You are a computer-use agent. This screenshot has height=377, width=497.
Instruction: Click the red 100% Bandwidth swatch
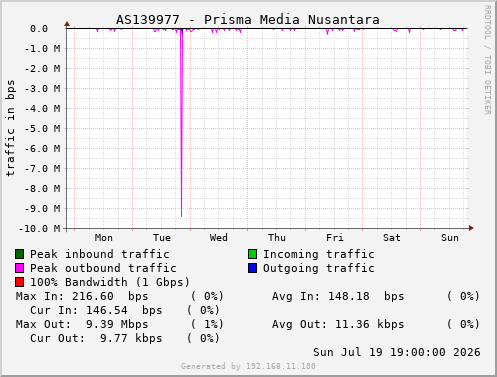(x=19, y=282)
